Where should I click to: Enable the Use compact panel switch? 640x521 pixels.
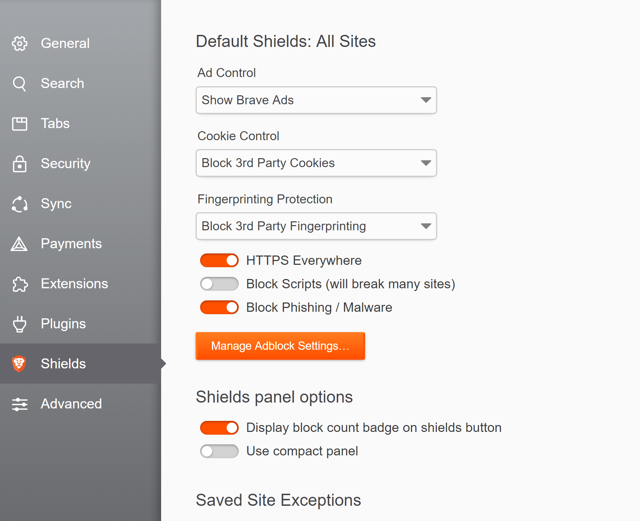219,452
